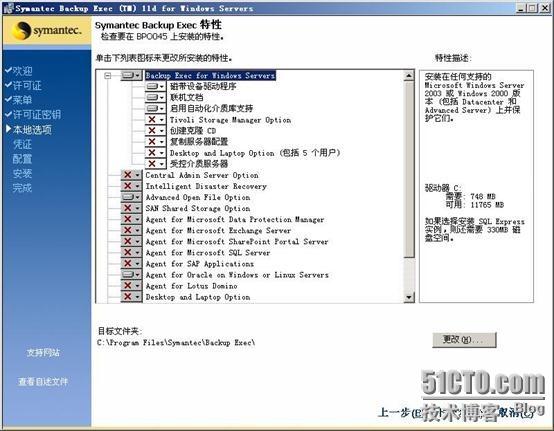Select Agent for Microsoft SQL Server row
Image resolution: width=554 pixels, height=431 pixels.
click(208, 253)
